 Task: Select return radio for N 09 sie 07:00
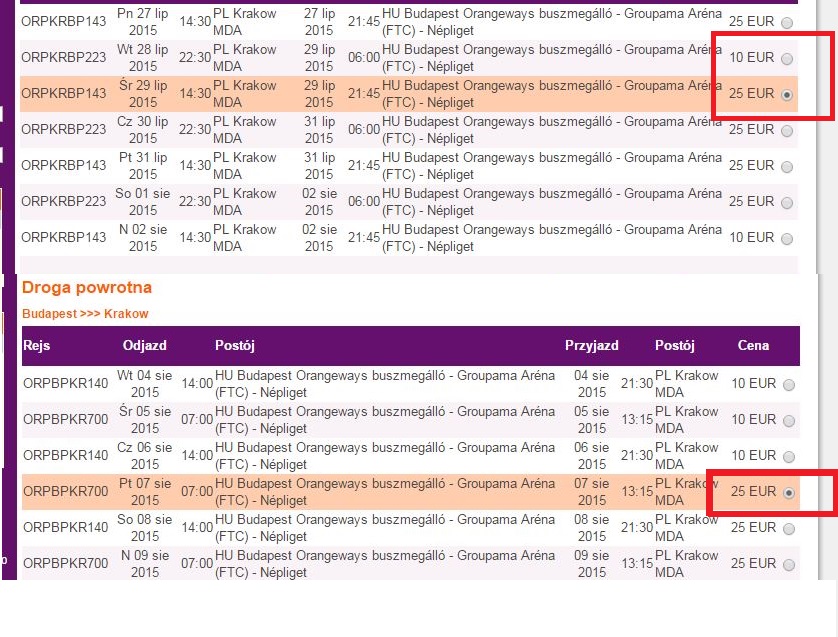[x=789, y=564]
